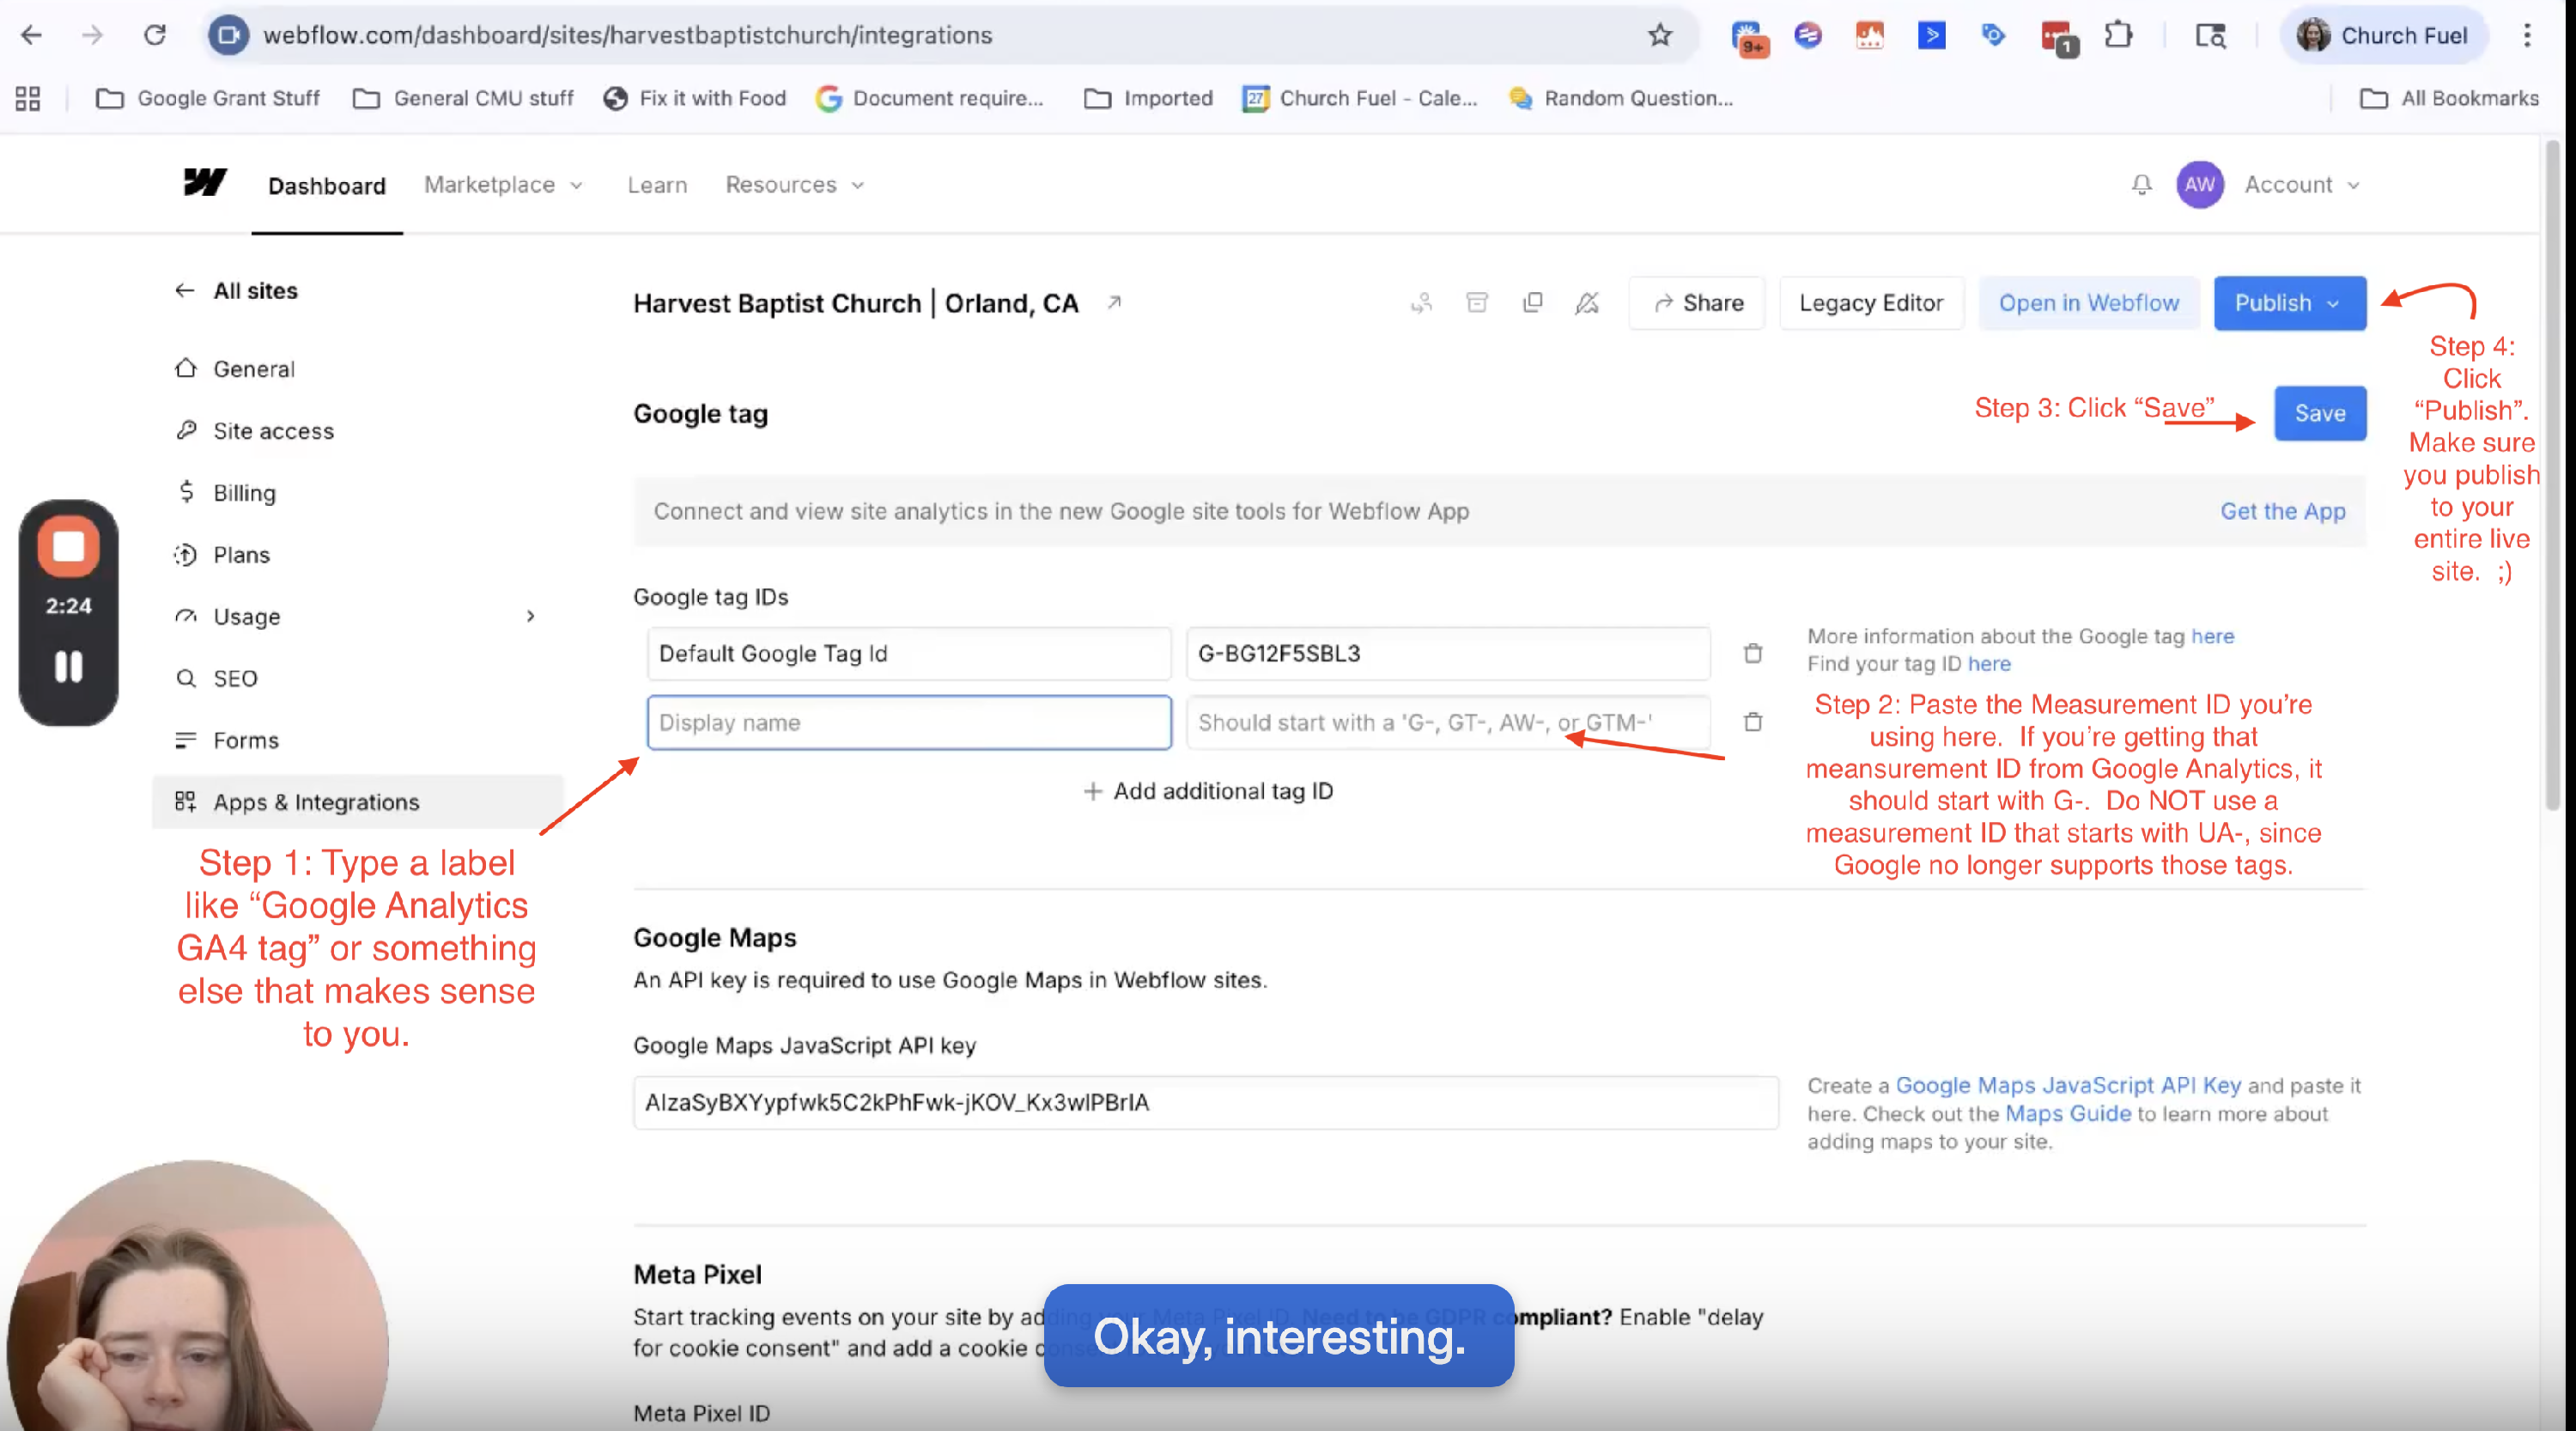The image size is (2576, 1431).
Task: Click Add additional tag ID
Action: (1208, 791)
